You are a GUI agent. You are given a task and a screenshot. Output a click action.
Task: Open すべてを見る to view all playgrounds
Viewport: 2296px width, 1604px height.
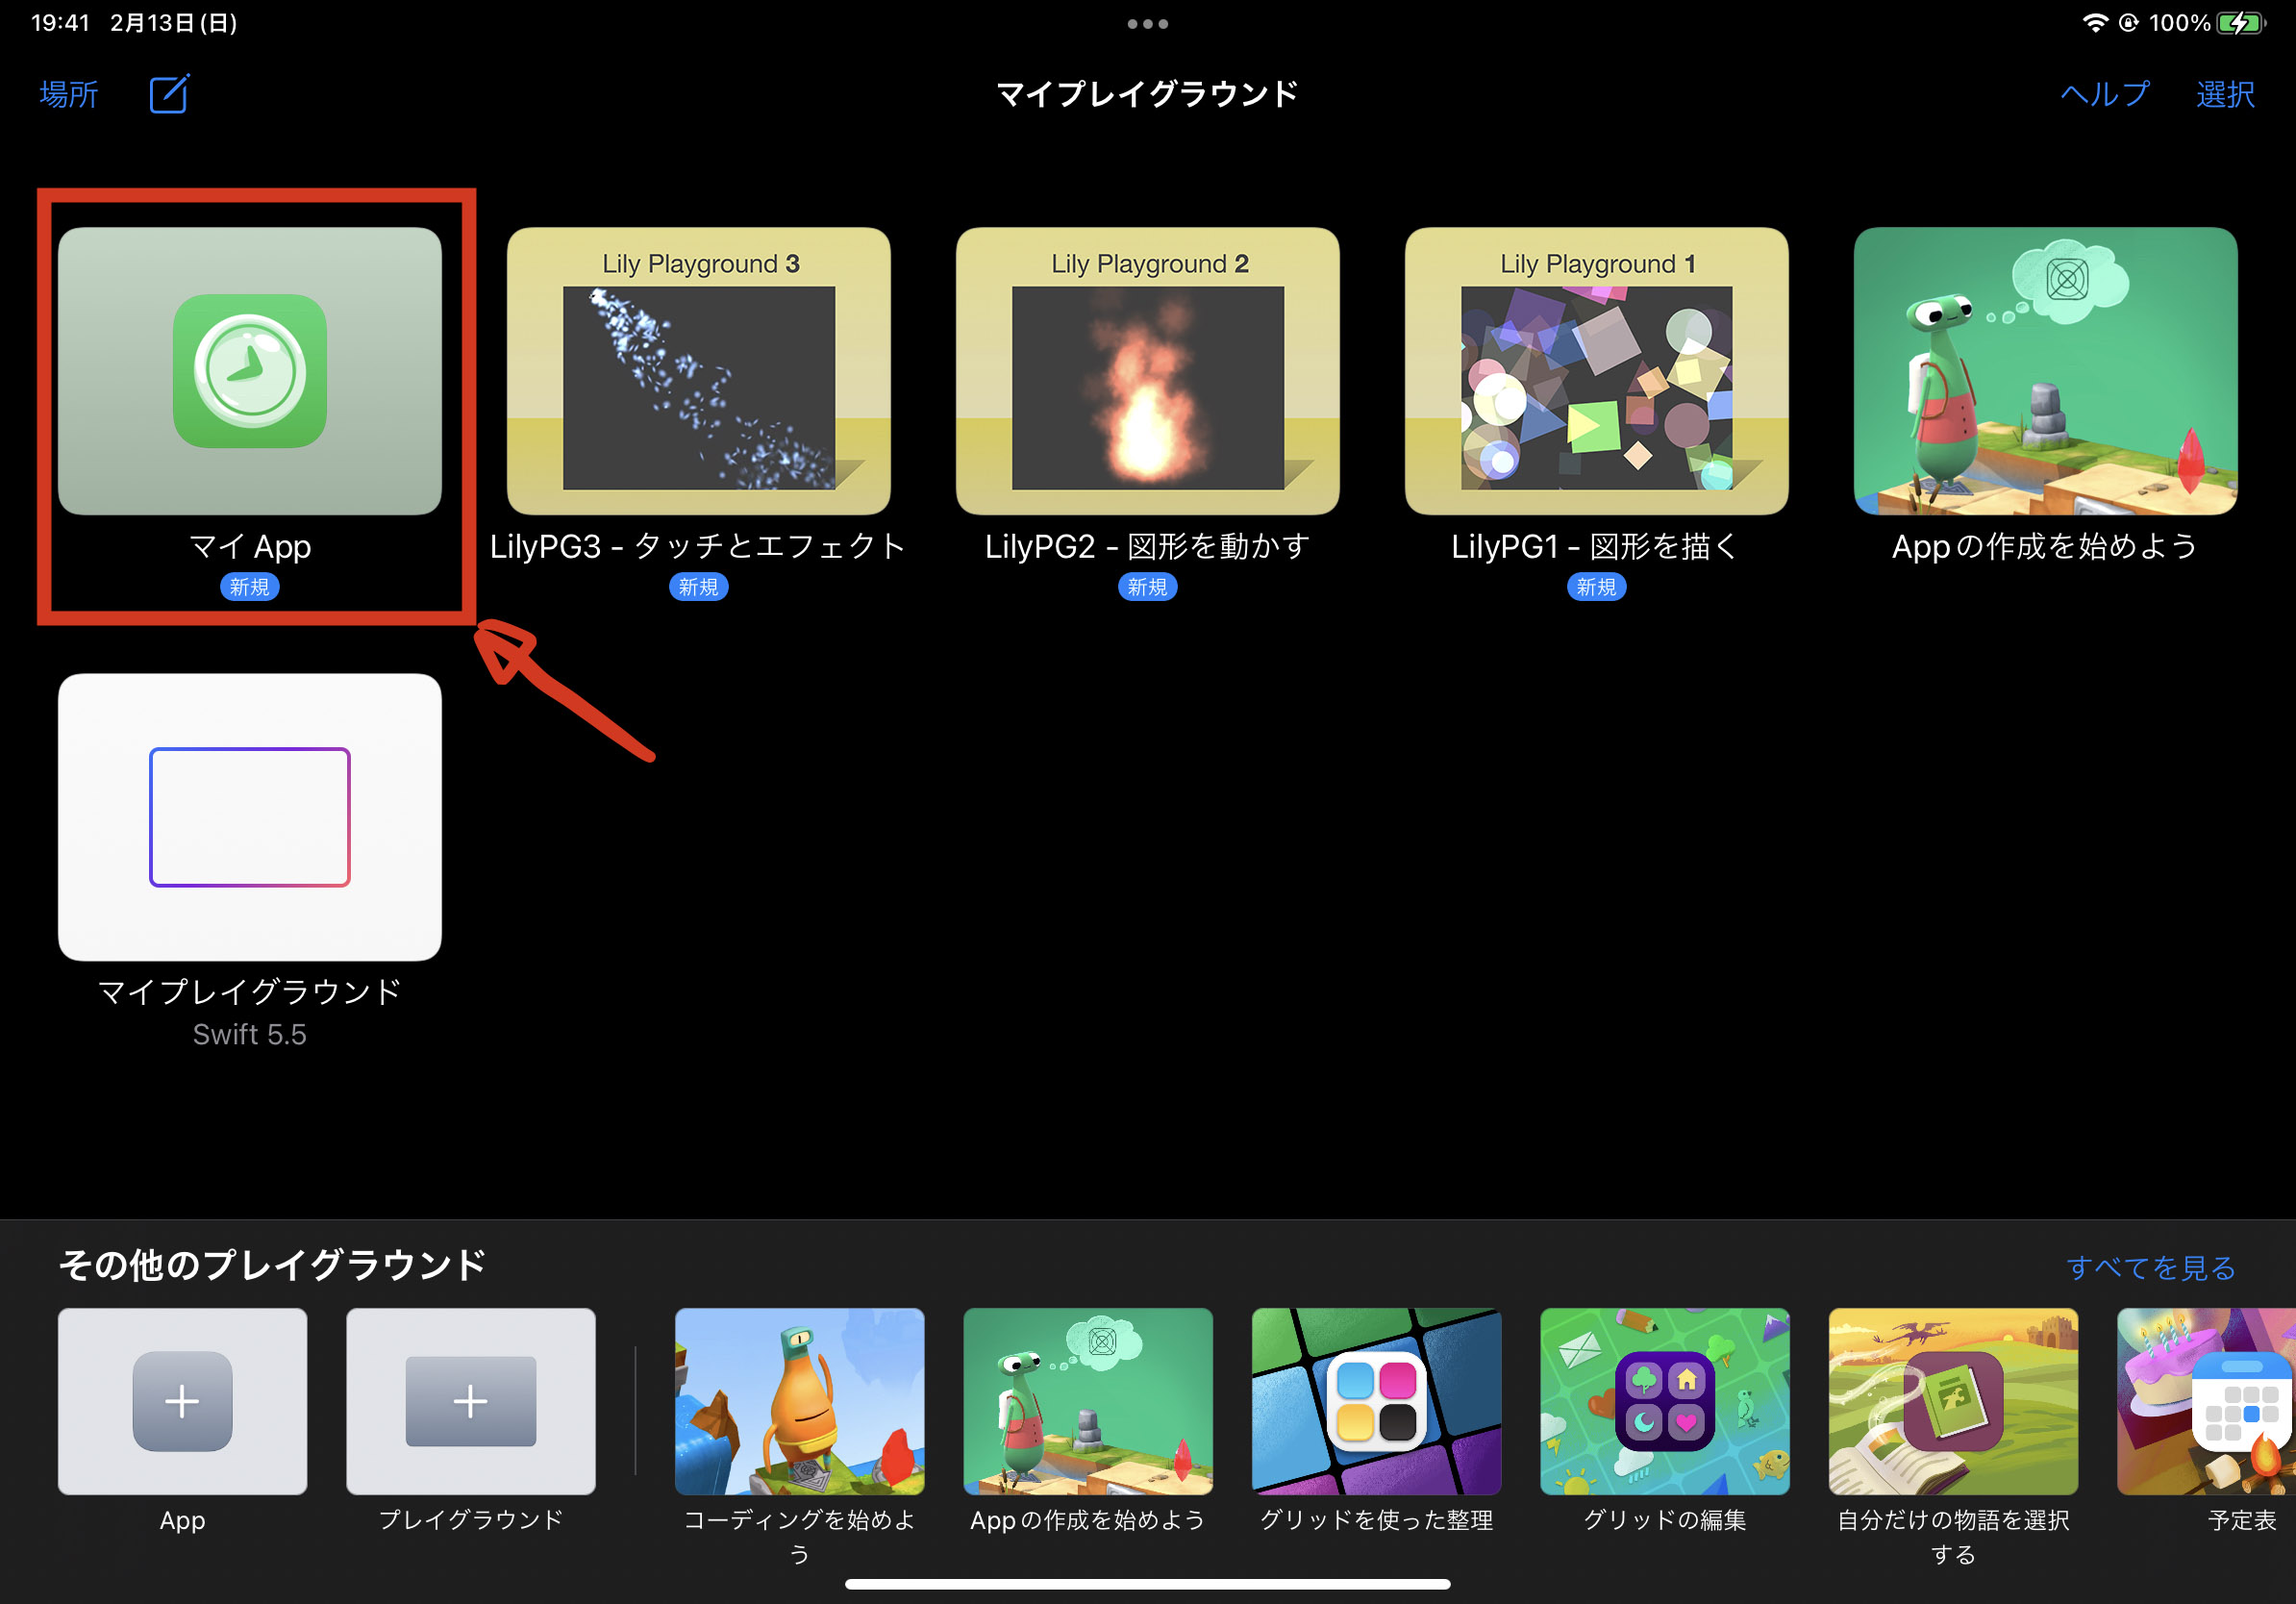point(2151,1268)
